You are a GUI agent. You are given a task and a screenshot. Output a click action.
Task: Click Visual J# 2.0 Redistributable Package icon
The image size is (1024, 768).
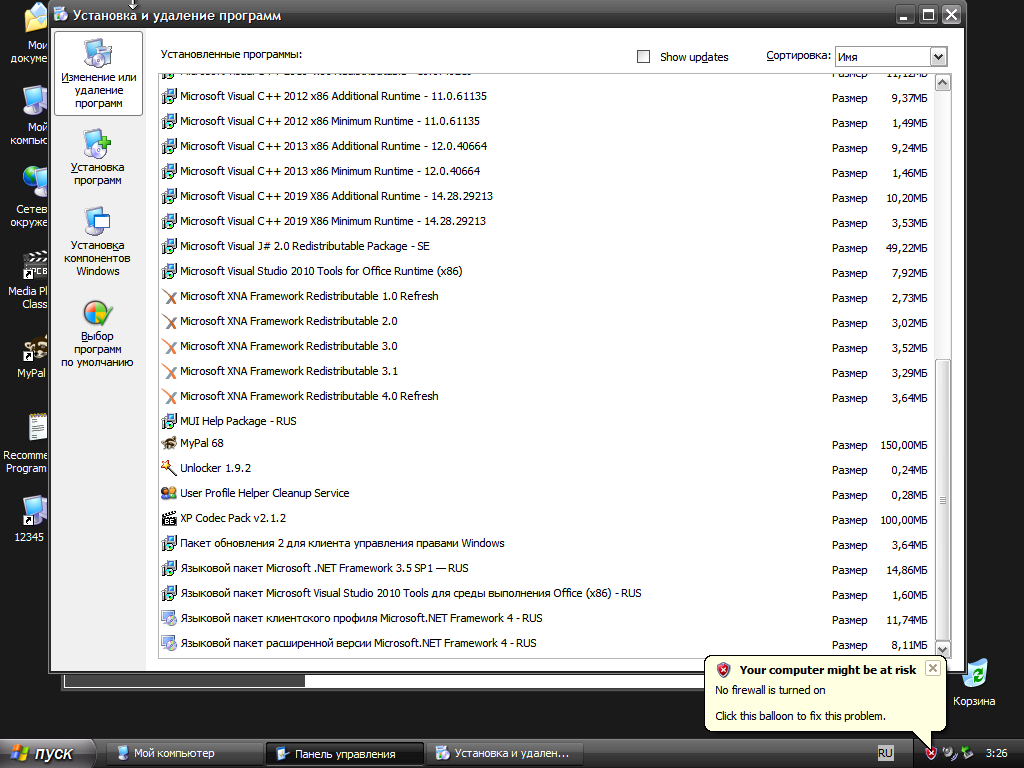(169, 246)
